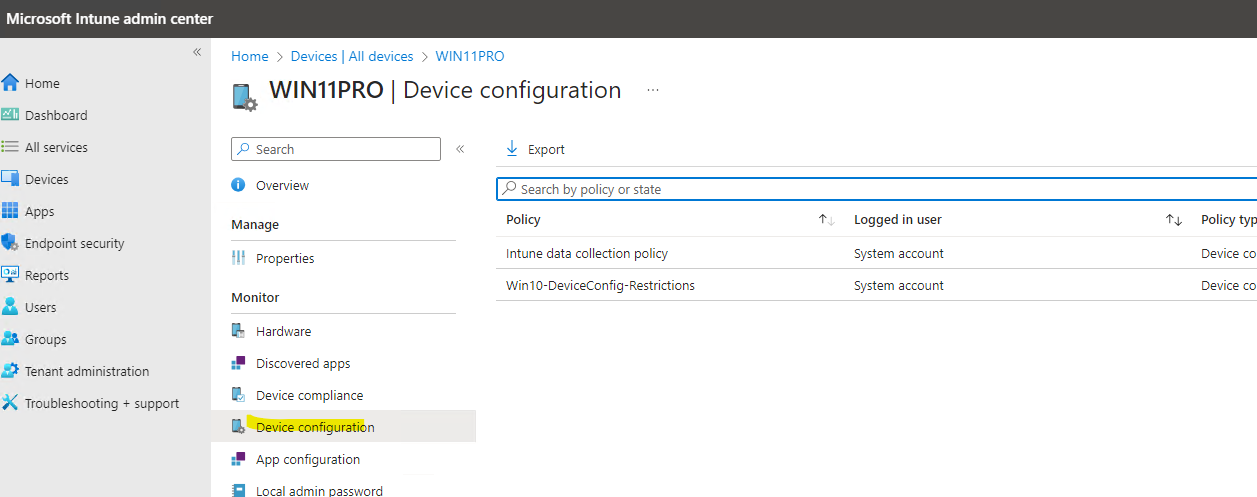1257x497 pixels.
Task: Collapse the device blade menu
Action: [460, 149]
